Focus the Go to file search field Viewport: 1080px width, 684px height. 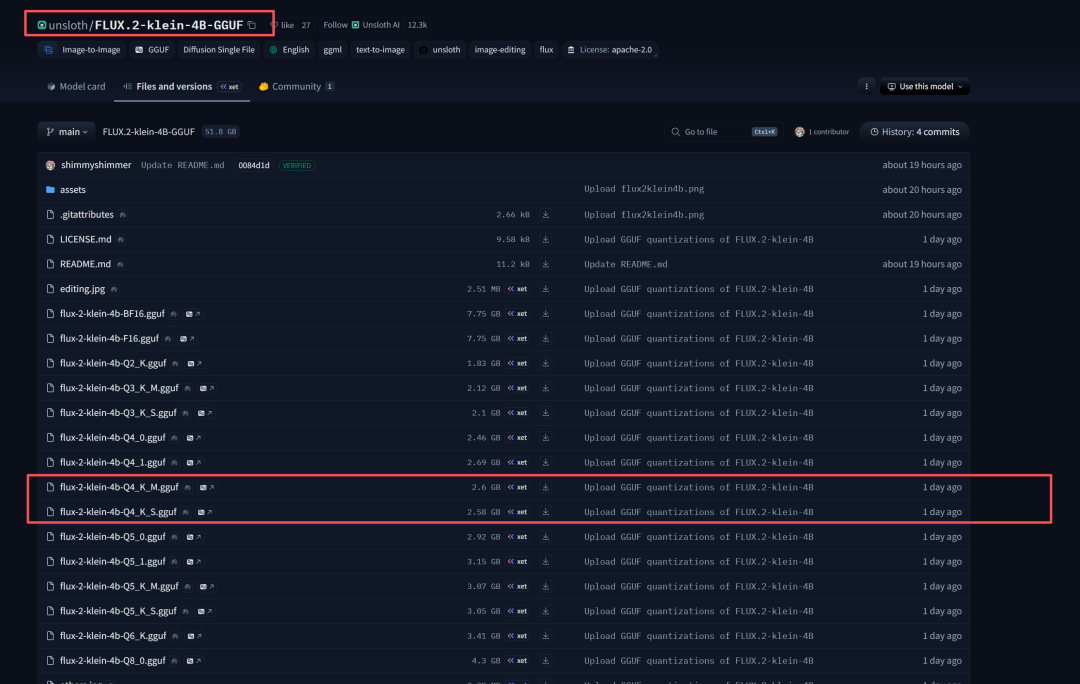coord(723,132)
